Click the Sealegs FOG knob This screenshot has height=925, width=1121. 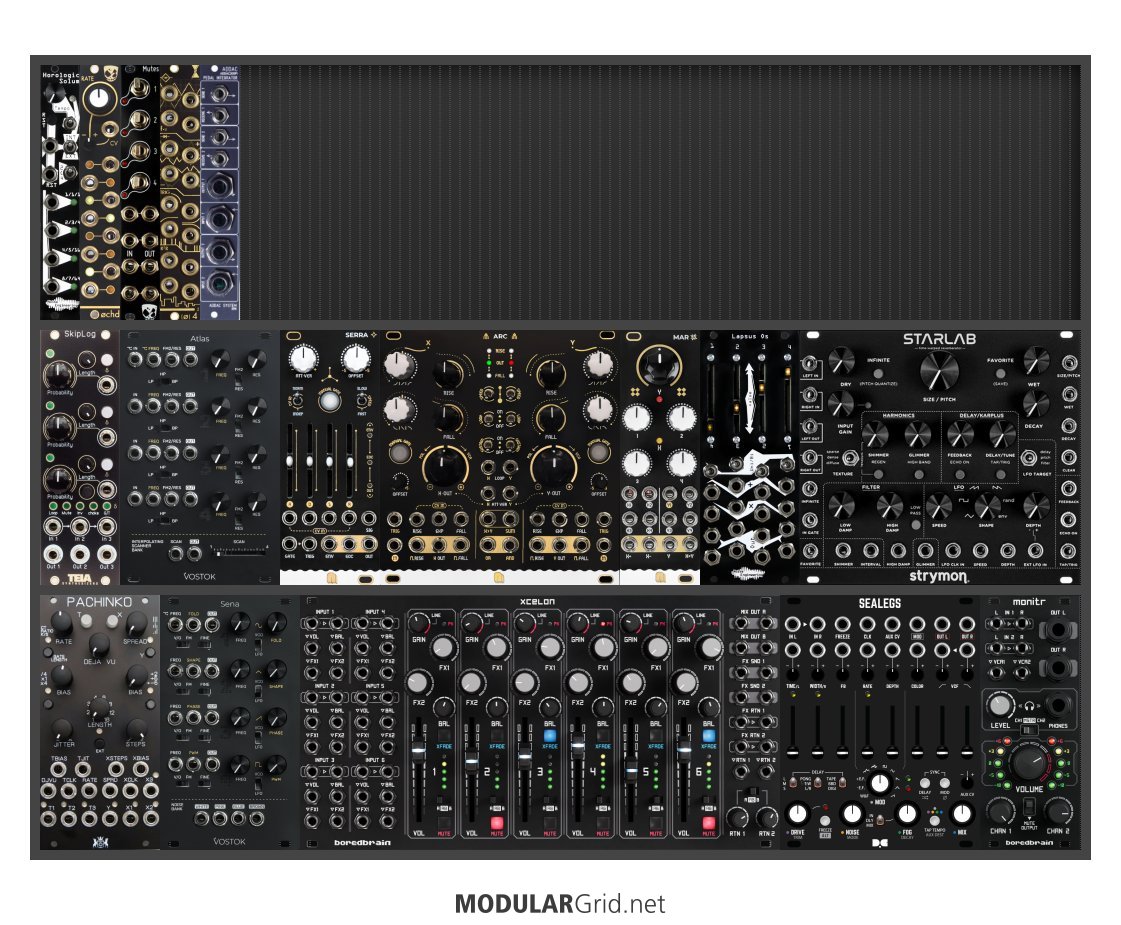point(907,813)
